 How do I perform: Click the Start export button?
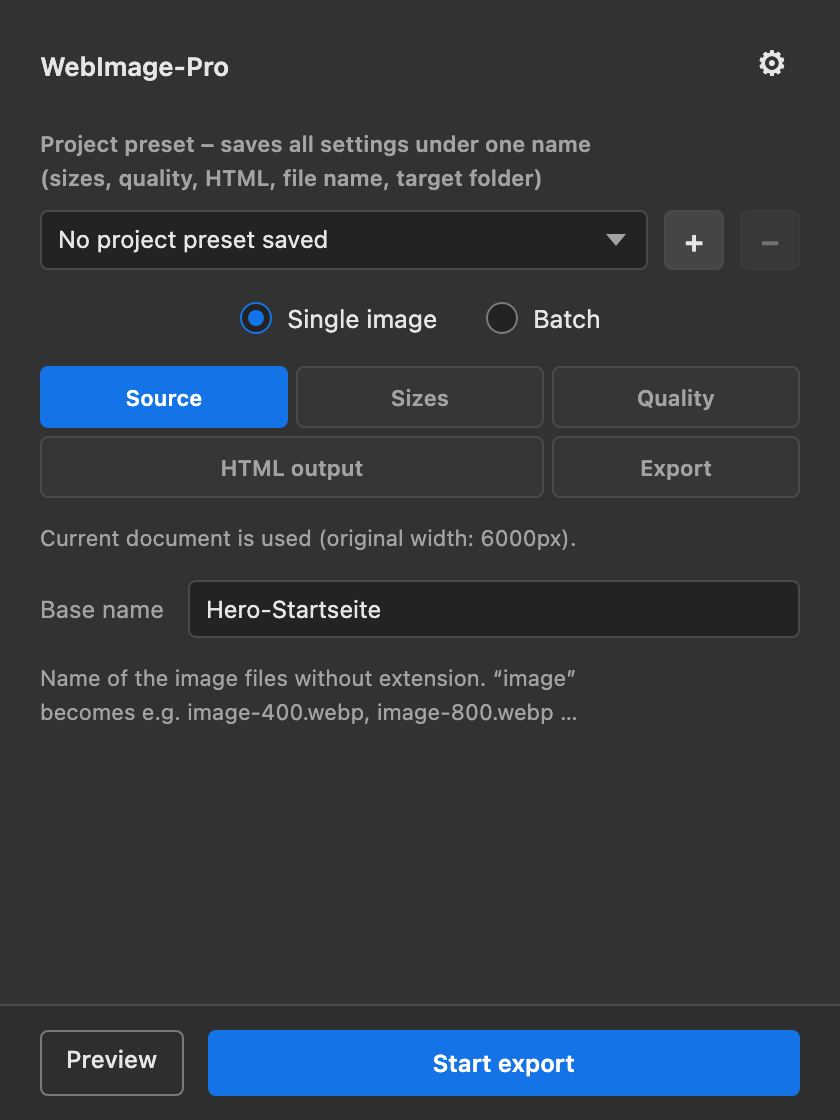coord(504,1062)
